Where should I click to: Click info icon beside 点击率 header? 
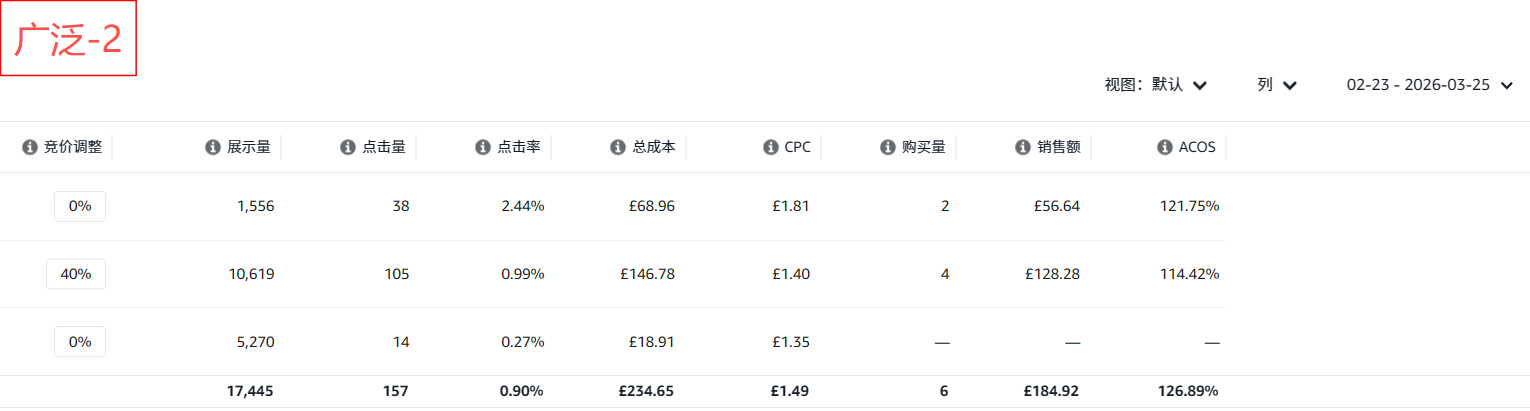coord(483,147)
